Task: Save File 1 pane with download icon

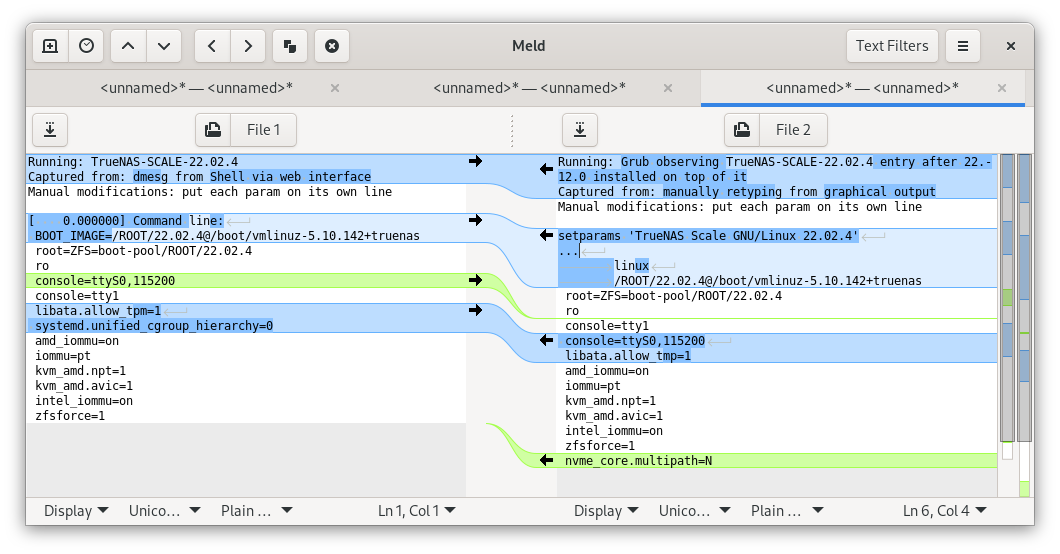Action: tap(50, 130)
